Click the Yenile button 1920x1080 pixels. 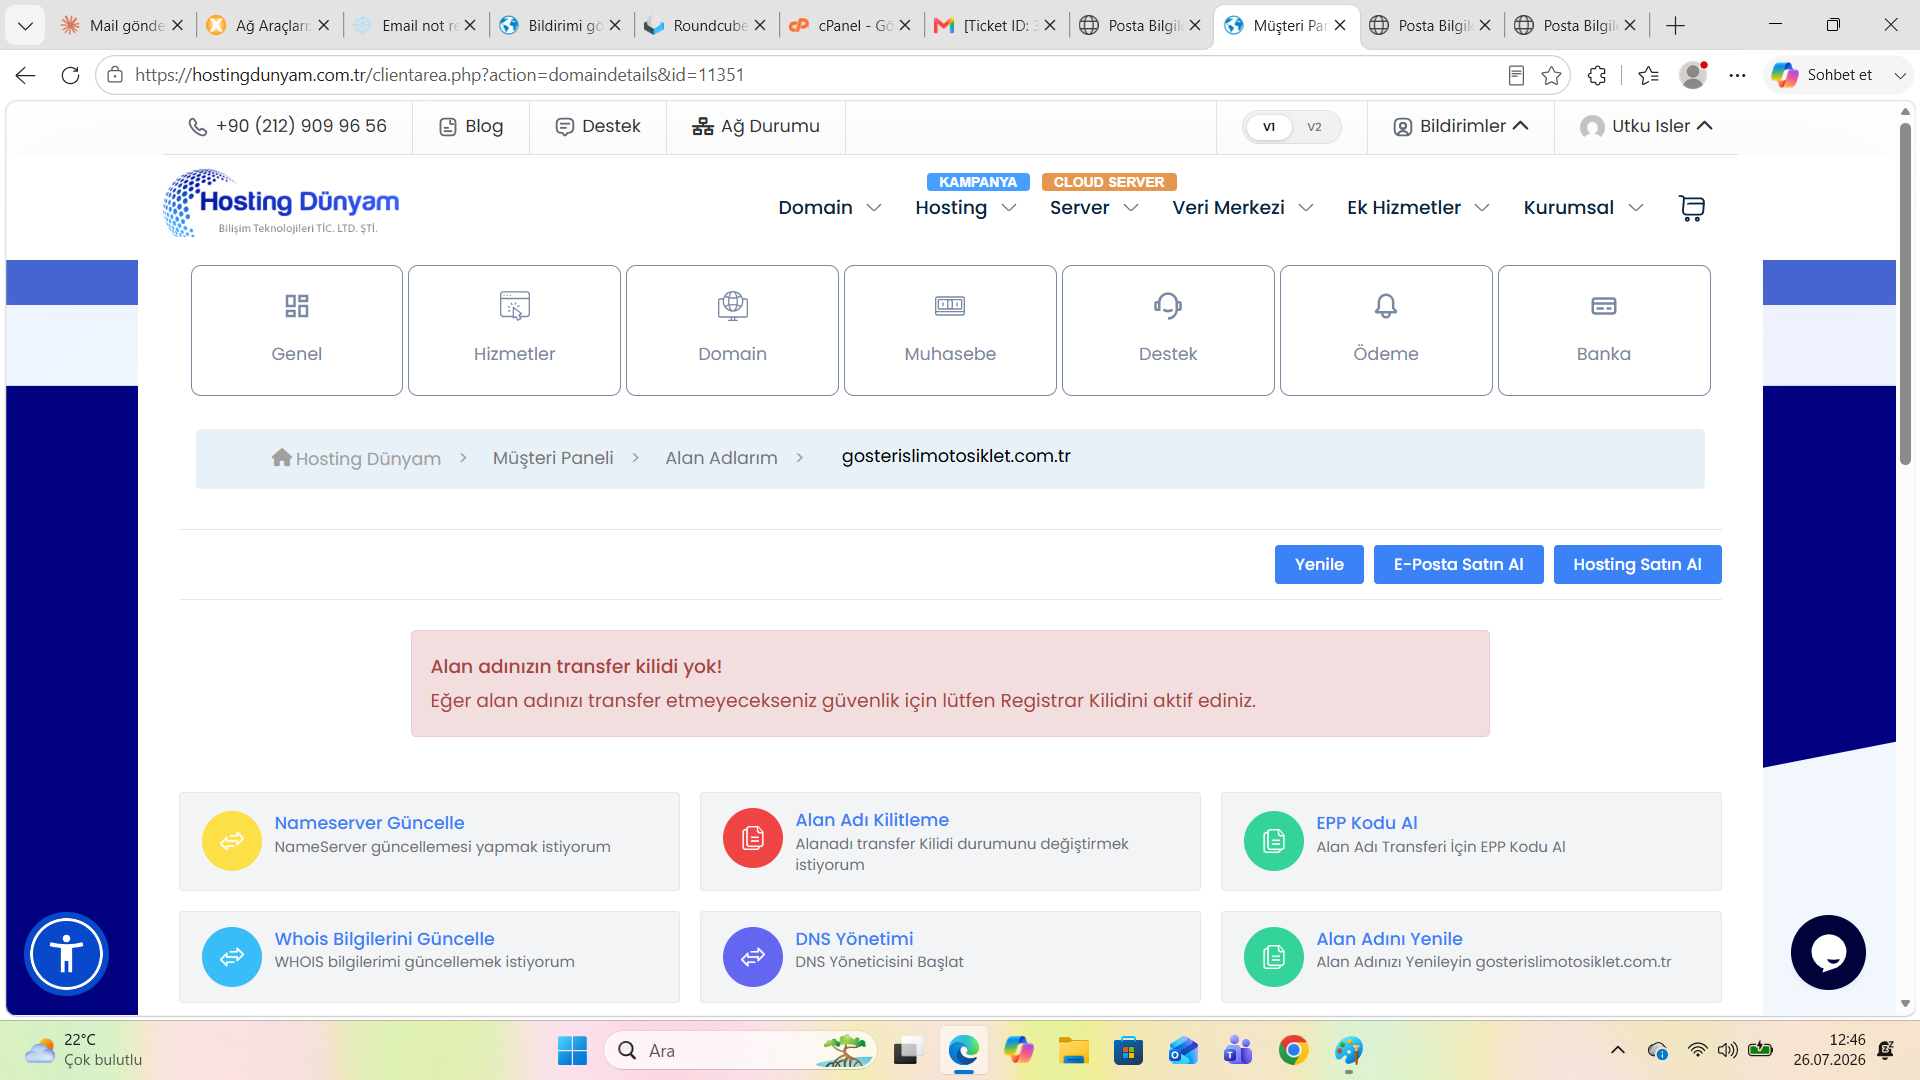(1319, 564)
